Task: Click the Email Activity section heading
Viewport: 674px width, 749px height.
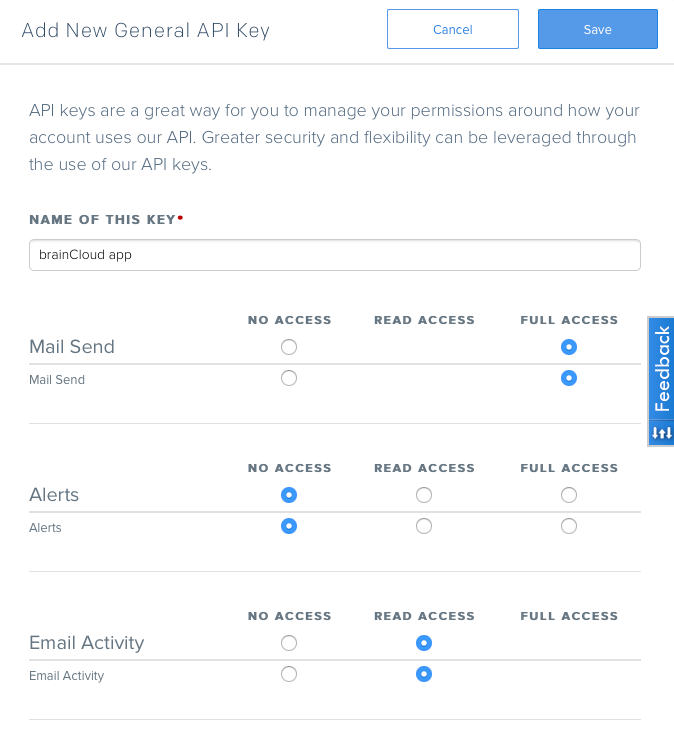Action: (x=86, y=643)
